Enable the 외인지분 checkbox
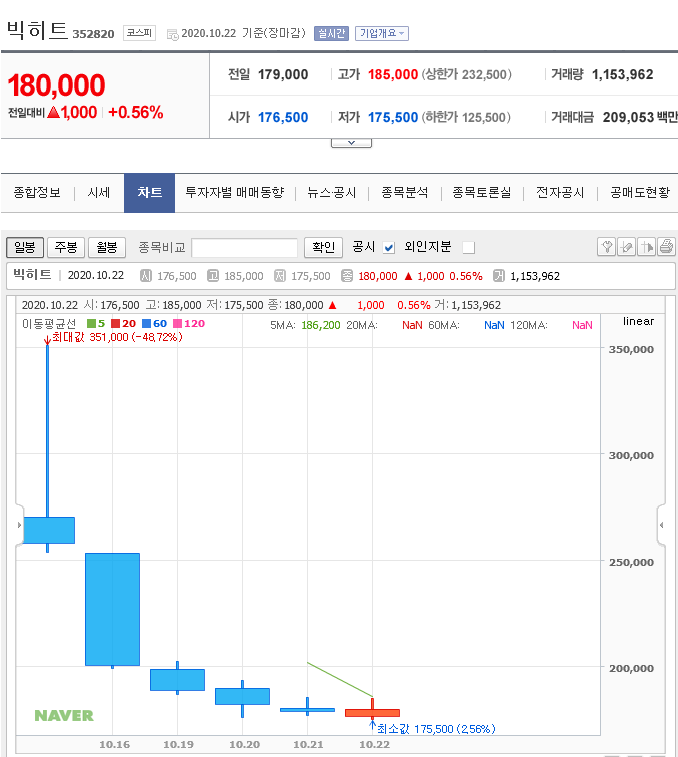The width and height of the screenshot is (678, 757). click(468, 247)
